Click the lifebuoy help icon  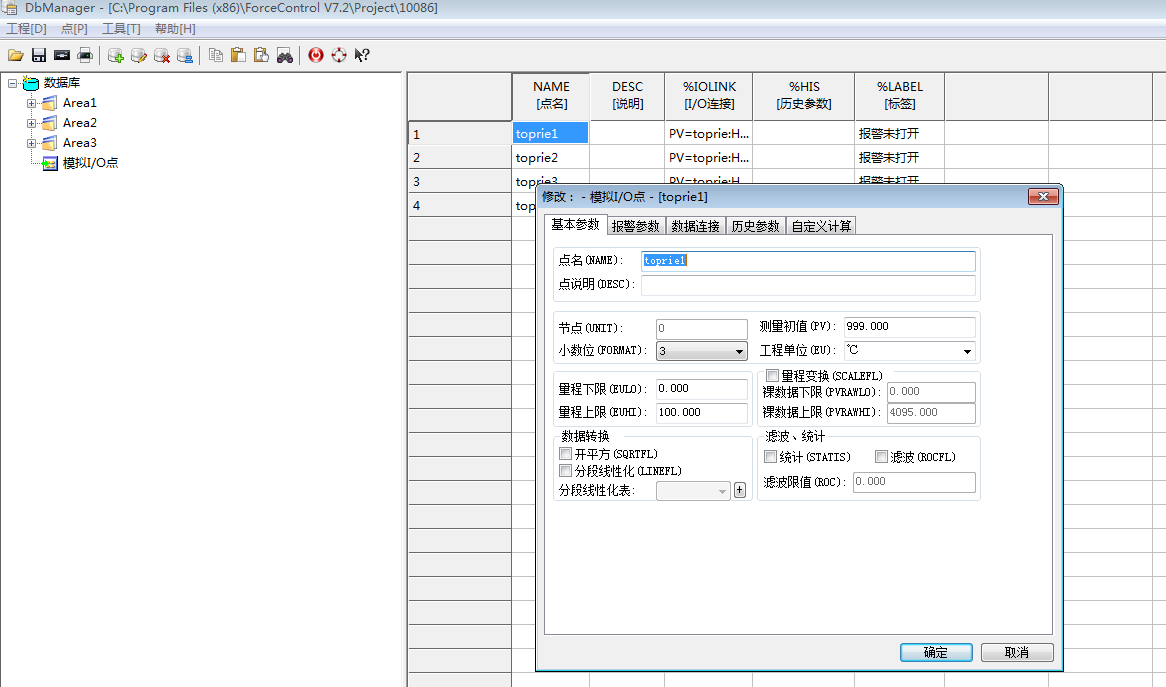(x=339, y=55)
